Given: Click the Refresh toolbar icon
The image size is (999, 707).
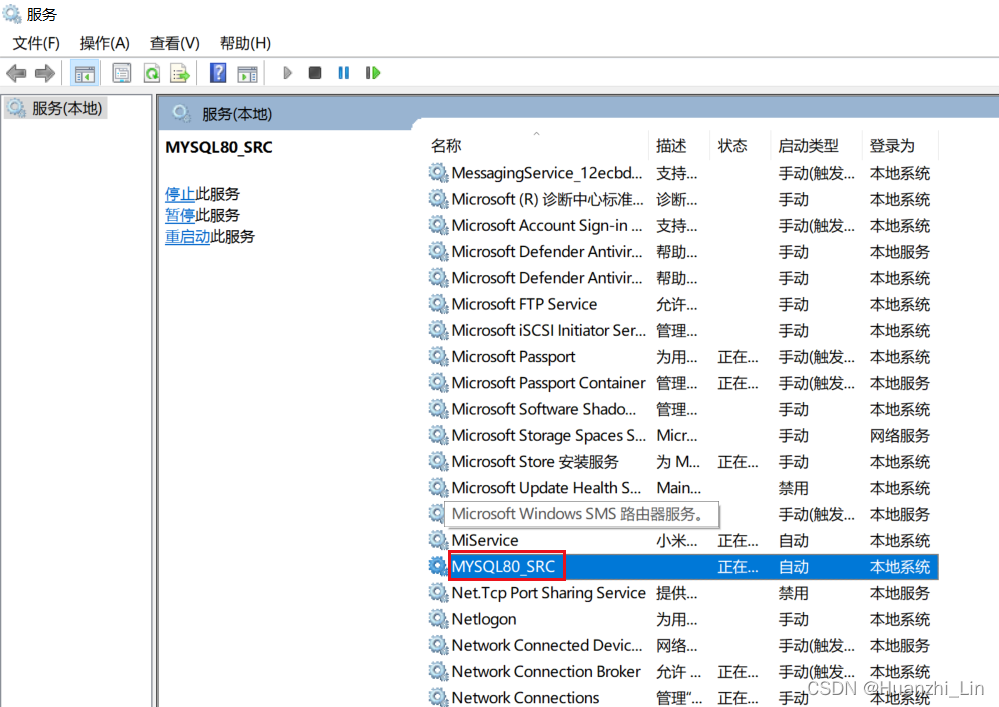Looking at the screenshot, I should pyautogui.click(x=152, y=73).
